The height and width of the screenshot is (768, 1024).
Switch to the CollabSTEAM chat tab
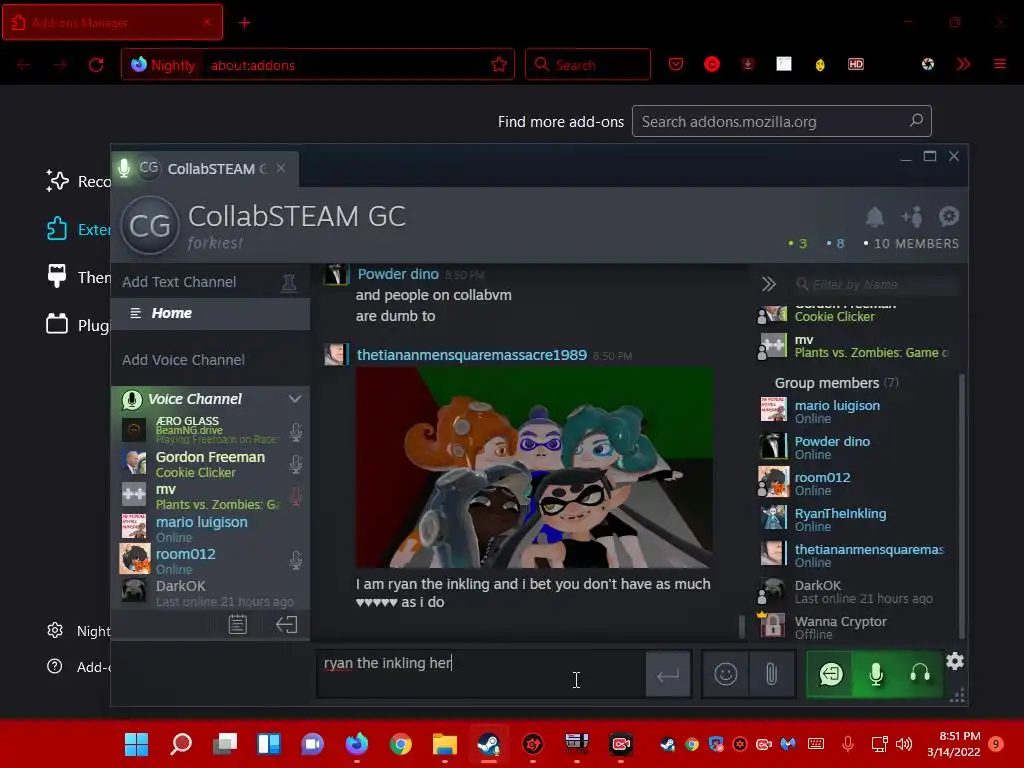pos(206,169)
